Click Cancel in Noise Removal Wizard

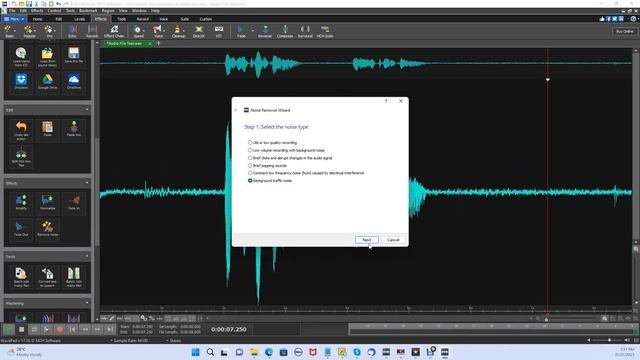[393, 240]
